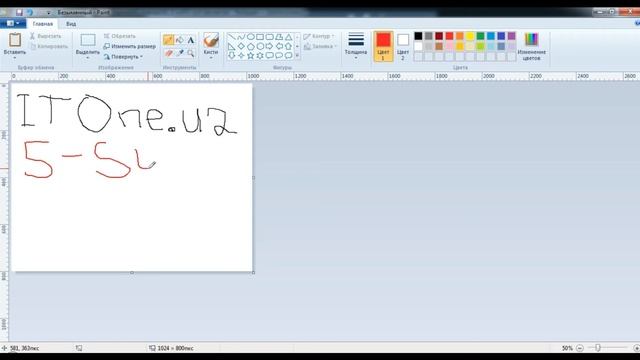This screenshot has width=640, height=360.
Task: Select the Fill with color bucket tool
Action: pyautogui.click(x=180, y=40)
